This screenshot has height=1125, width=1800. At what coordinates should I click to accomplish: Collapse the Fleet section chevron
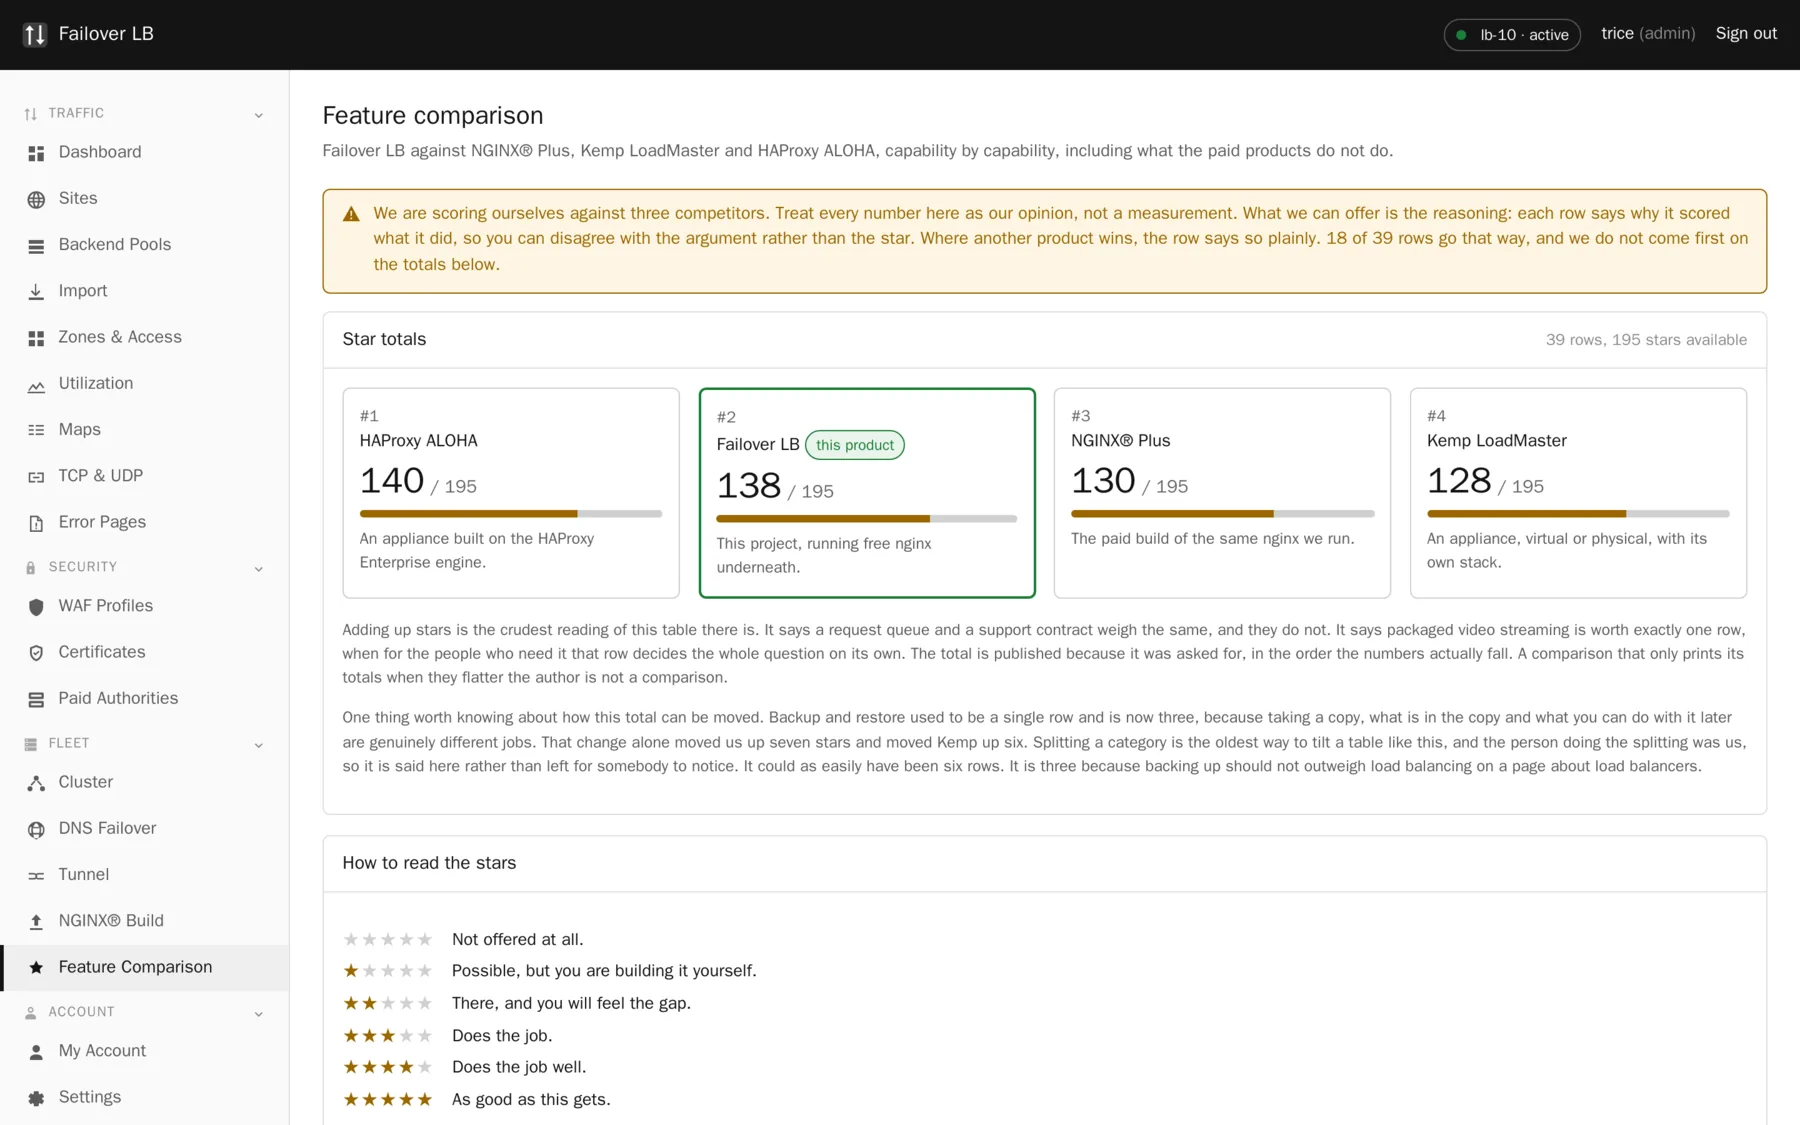pos(259,745)
